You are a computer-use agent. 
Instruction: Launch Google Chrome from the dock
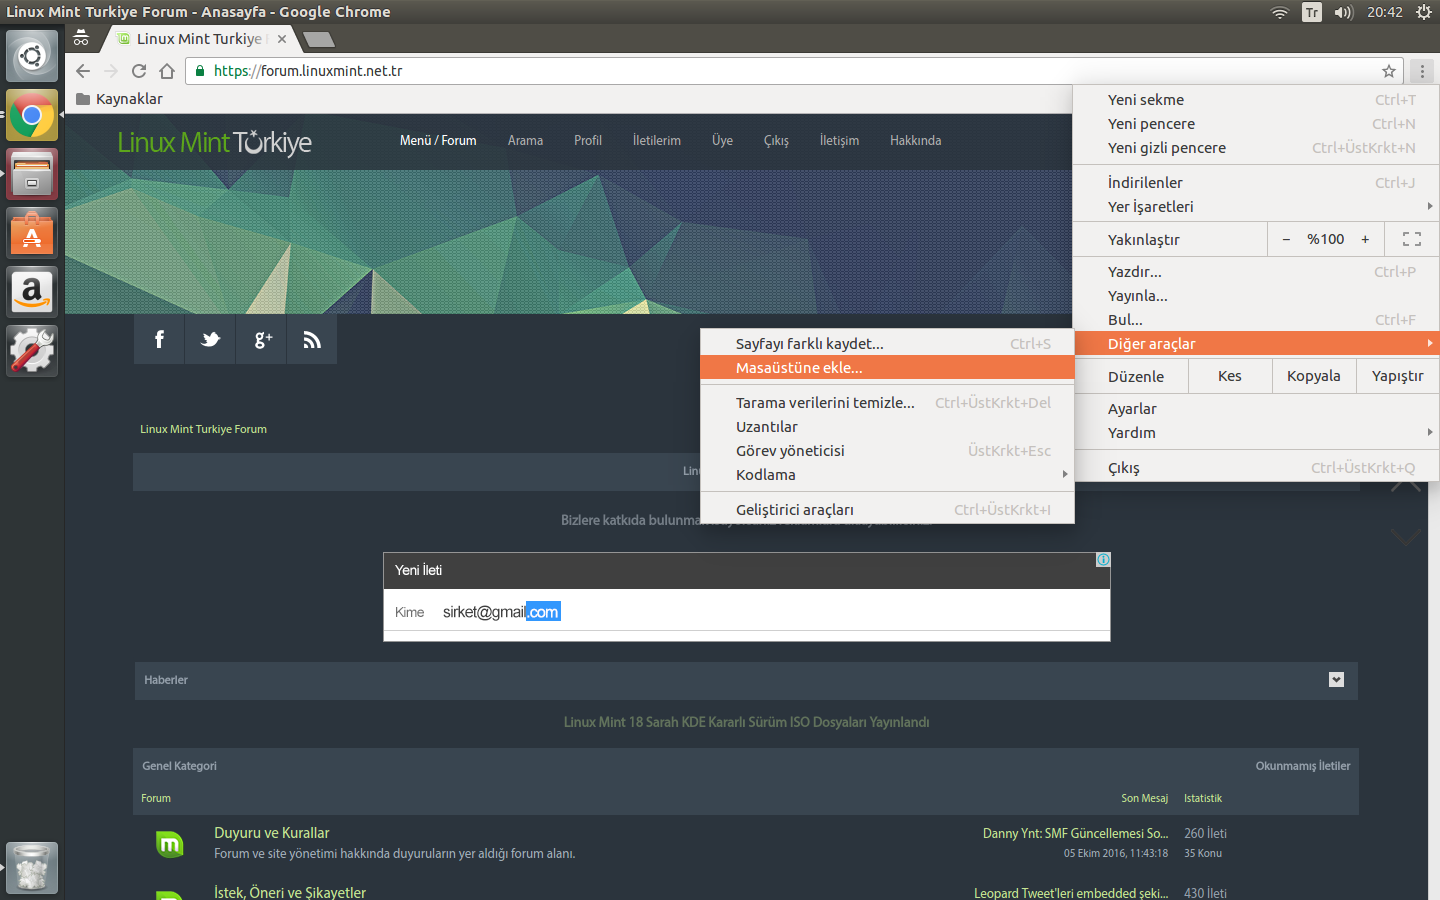pos(32,115)
